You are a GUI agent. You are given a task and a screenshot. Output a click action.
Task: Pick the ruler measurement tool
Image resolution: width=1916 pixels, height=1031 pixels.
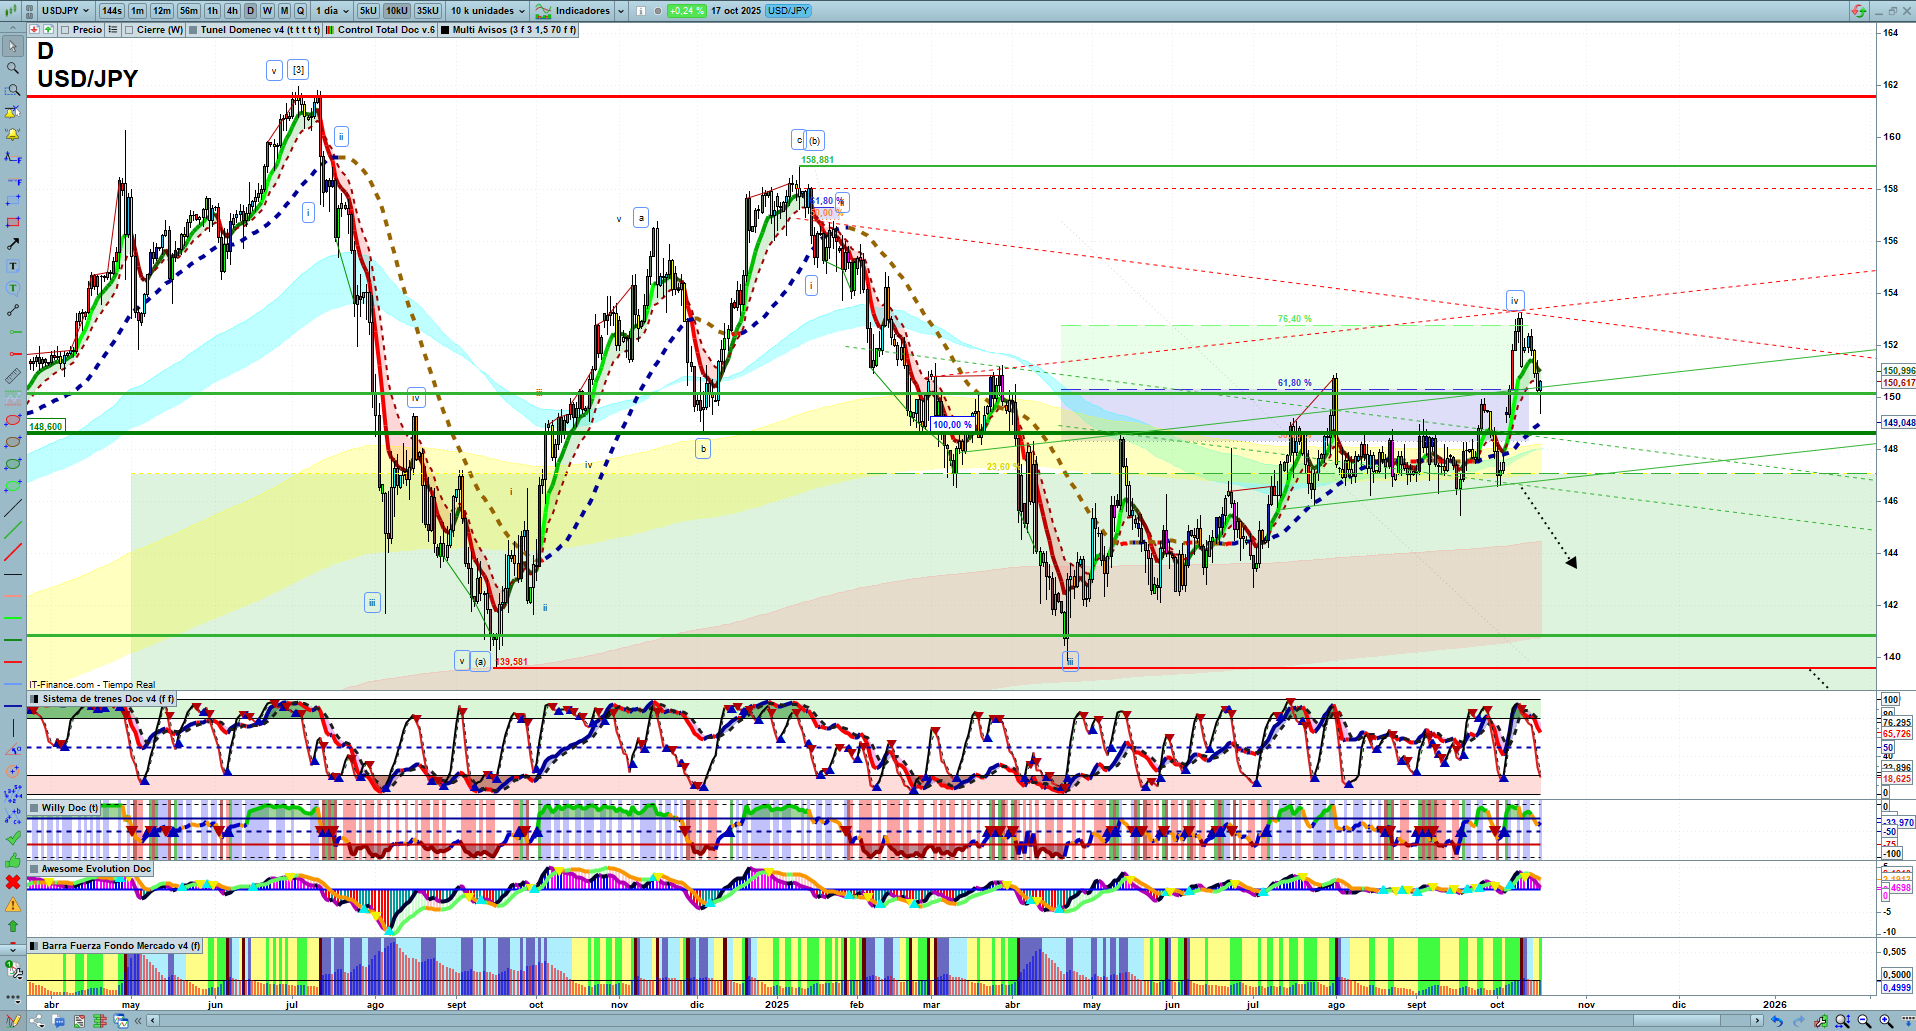coord(13,376)
